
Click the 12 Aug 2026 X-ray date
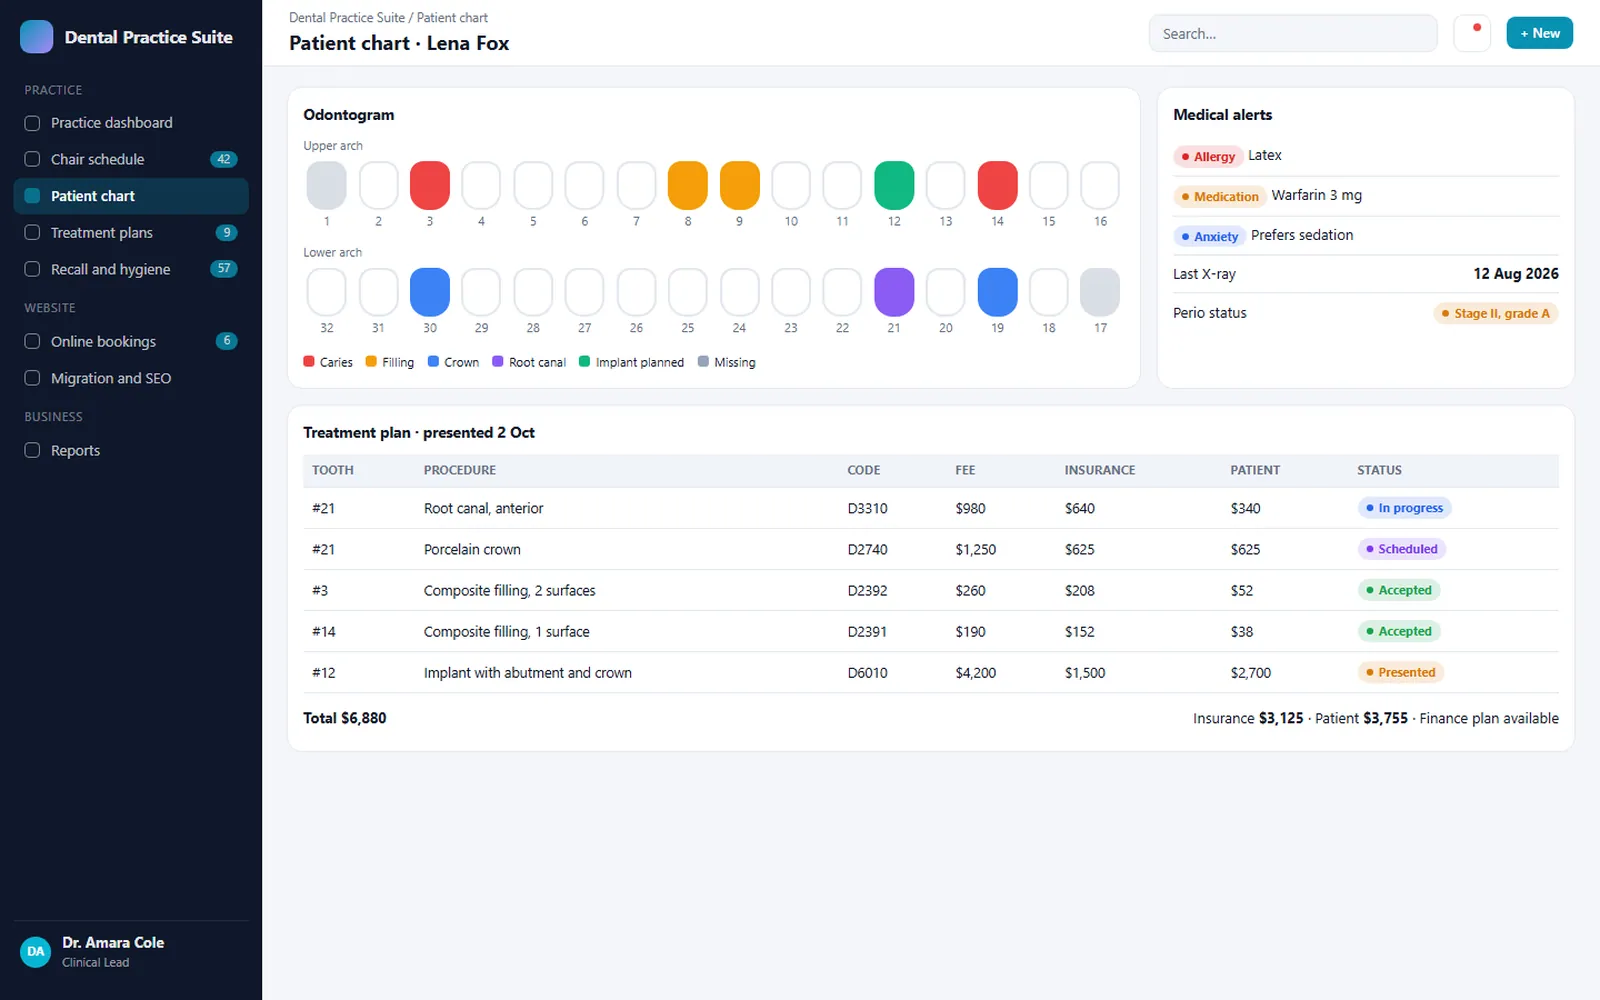[1516, 274]
